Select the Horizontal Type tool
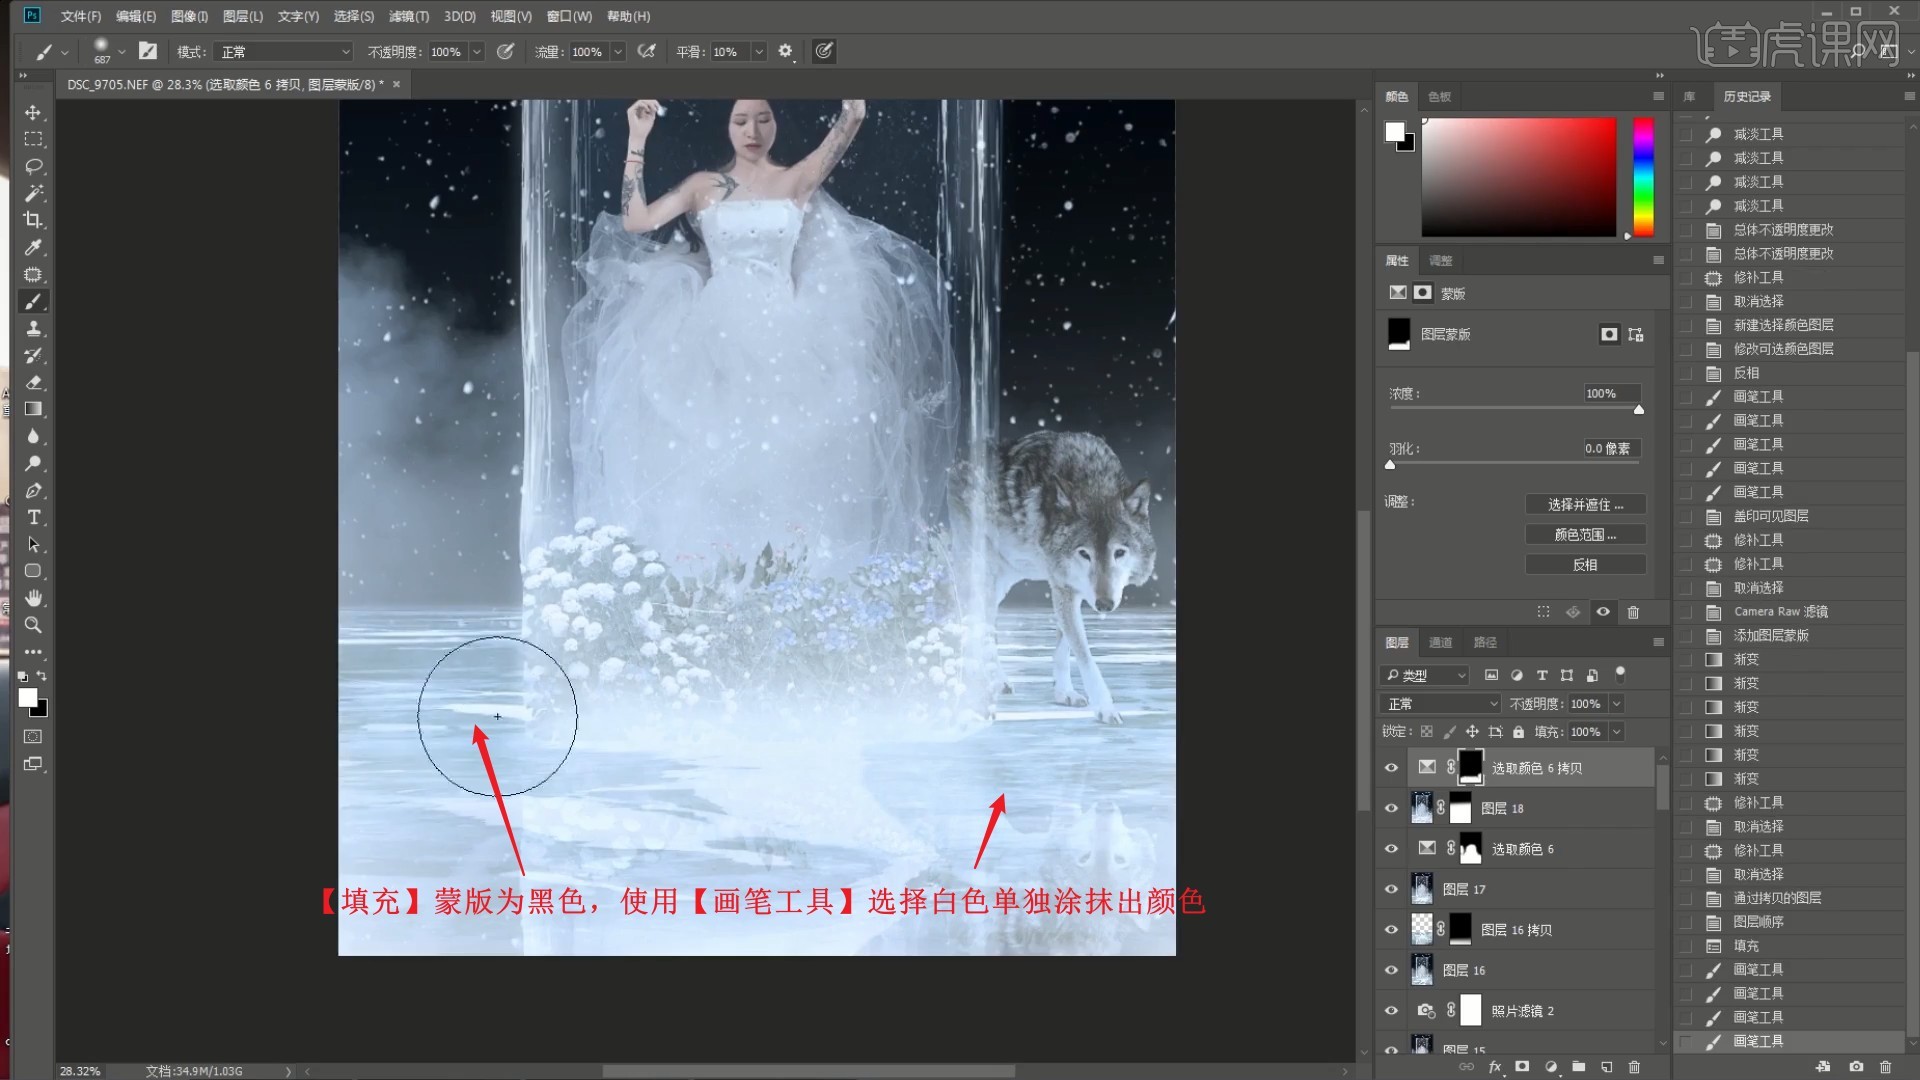This screenshot has height=1080, width=1920. [x=33, y=517]
